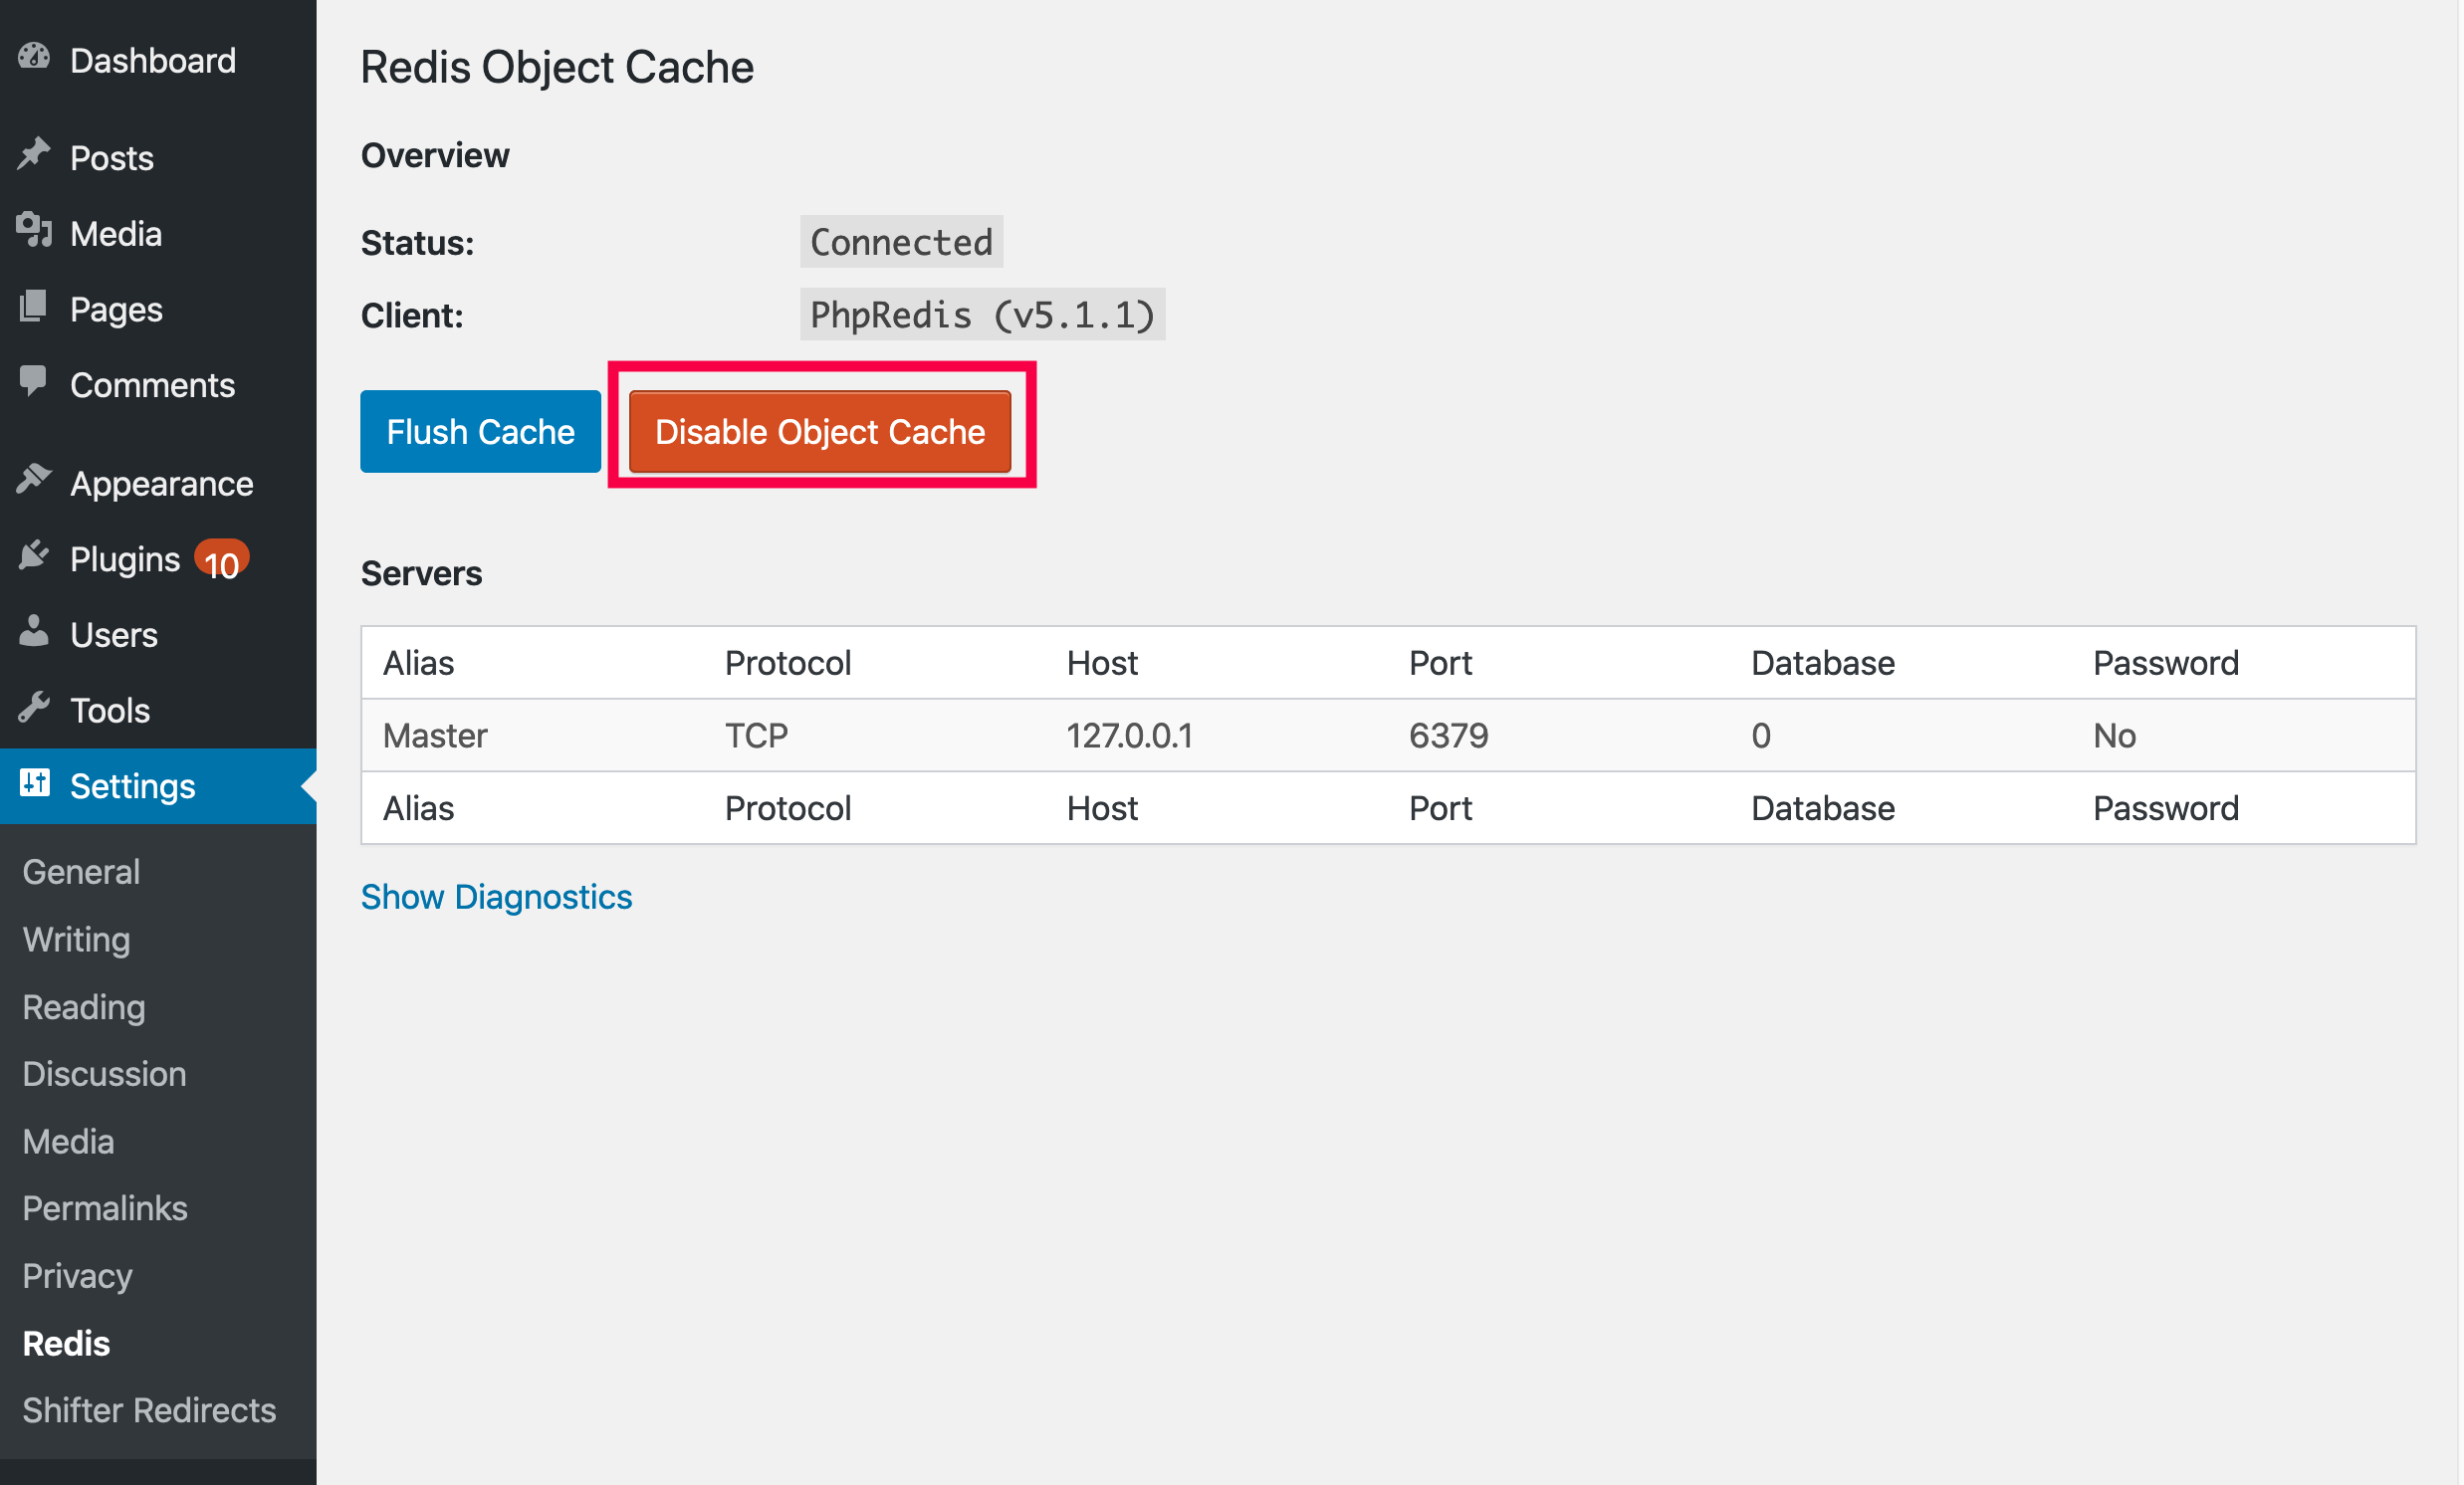Viewport: 2464px width, 1485px height.
Task: Click the Media library icon in main menu
Action: 34,230
